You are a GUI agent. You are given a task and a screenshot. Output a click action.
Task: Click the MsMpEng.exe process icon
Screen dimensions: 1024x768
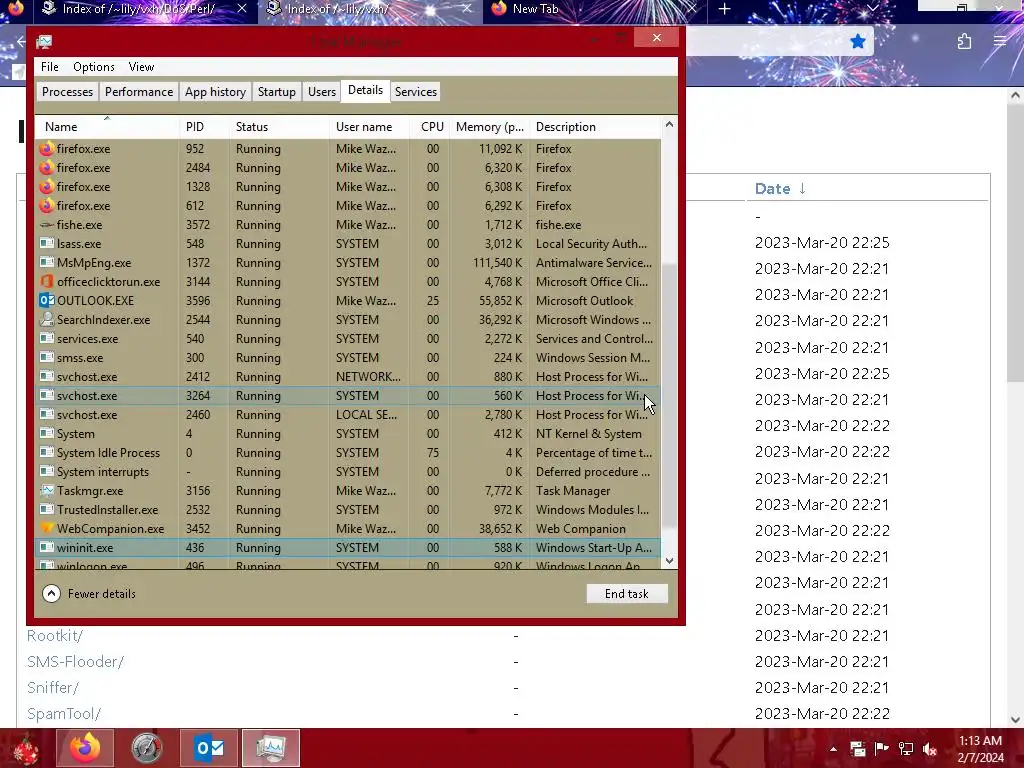46,263
